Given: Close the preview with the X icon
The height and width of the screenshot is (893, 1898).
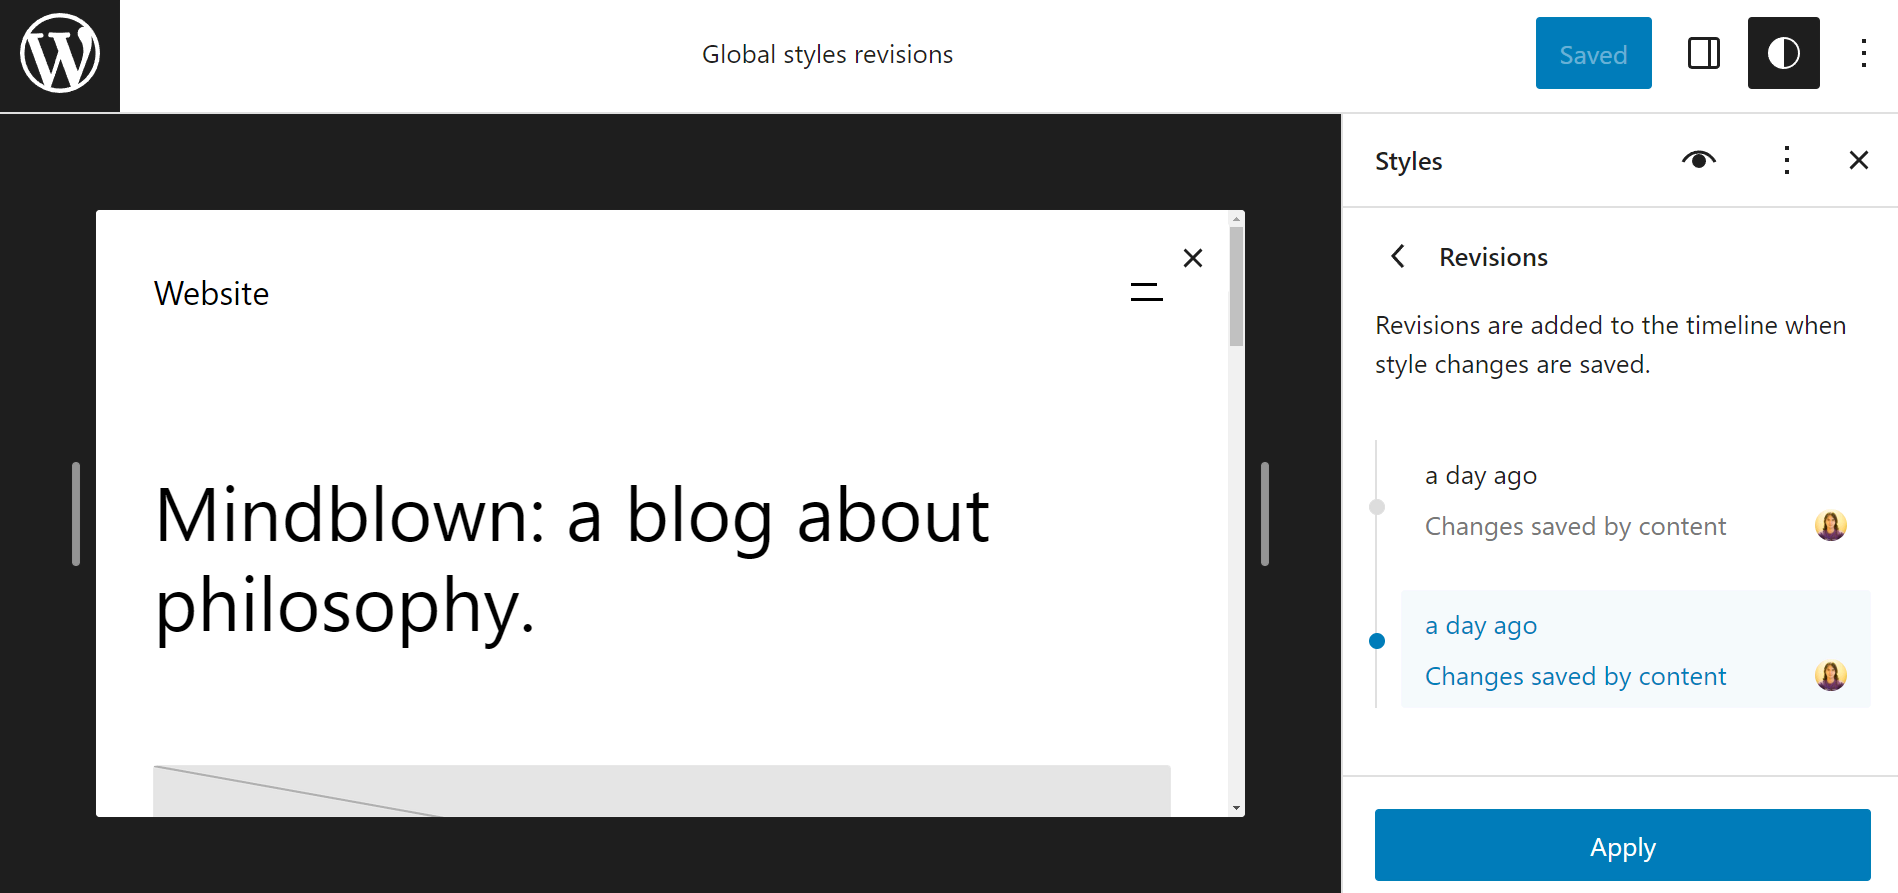Looking at the screenshot, I should (x=1192, y=258).
